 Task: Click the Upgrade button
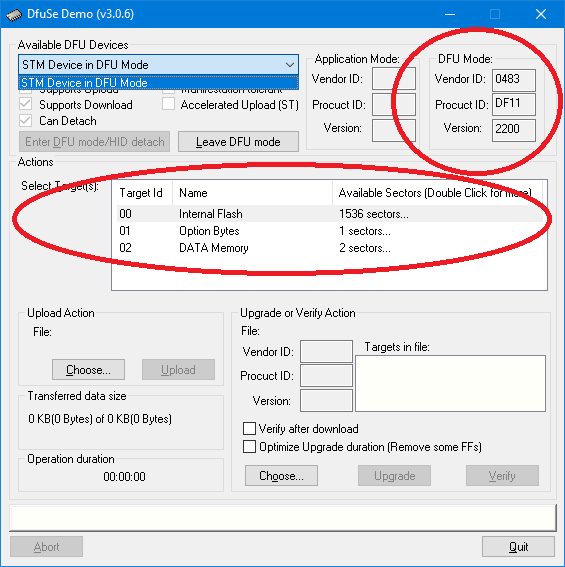coord(394,476)
